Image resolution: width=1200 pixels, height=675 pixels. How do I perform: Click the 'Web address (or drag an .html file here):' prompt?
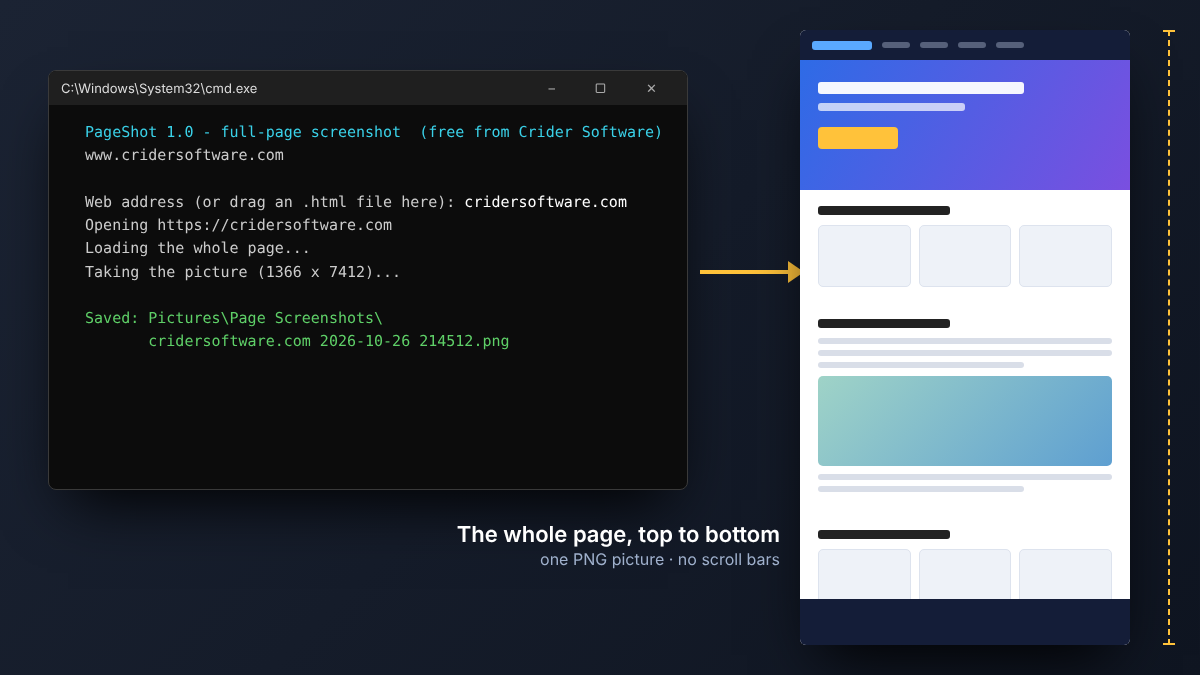coord(270,202)
